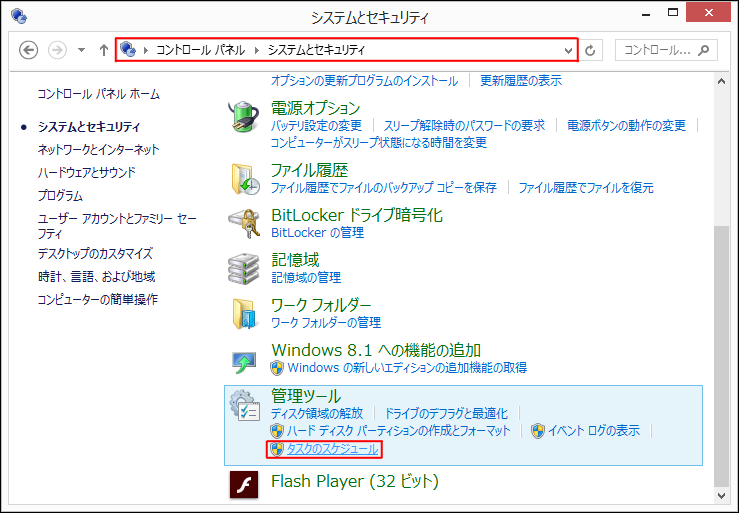This screenshot has width=739, height=513.
Task: Click the Up one level arrow
Action: click(x=104, y=50)
